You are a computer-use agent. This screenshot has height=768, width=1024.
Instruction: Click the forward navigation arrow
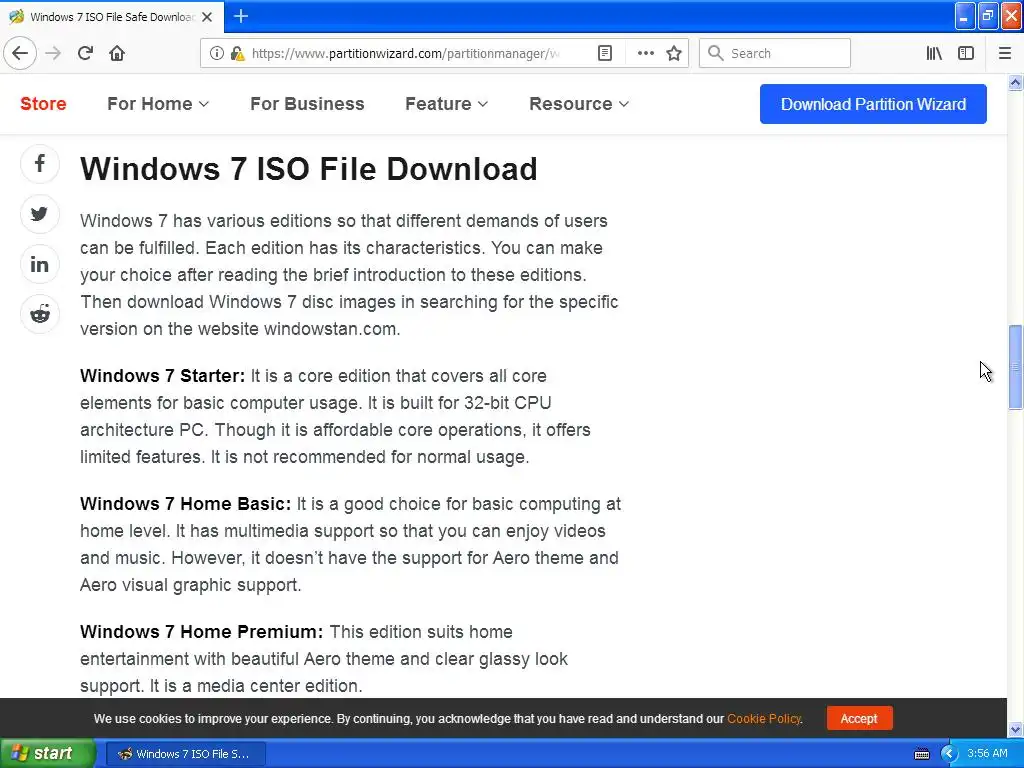coord(53,53)
